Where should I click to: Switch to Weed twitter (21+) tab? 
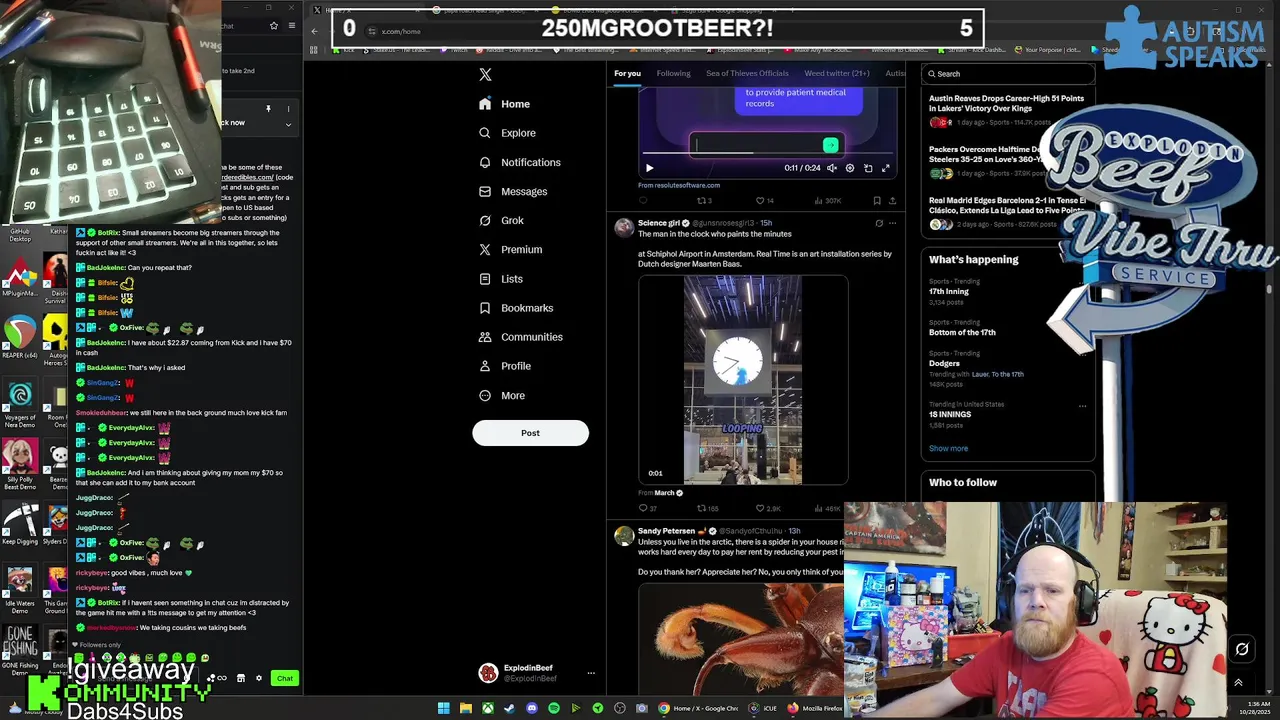pos(836,73)
